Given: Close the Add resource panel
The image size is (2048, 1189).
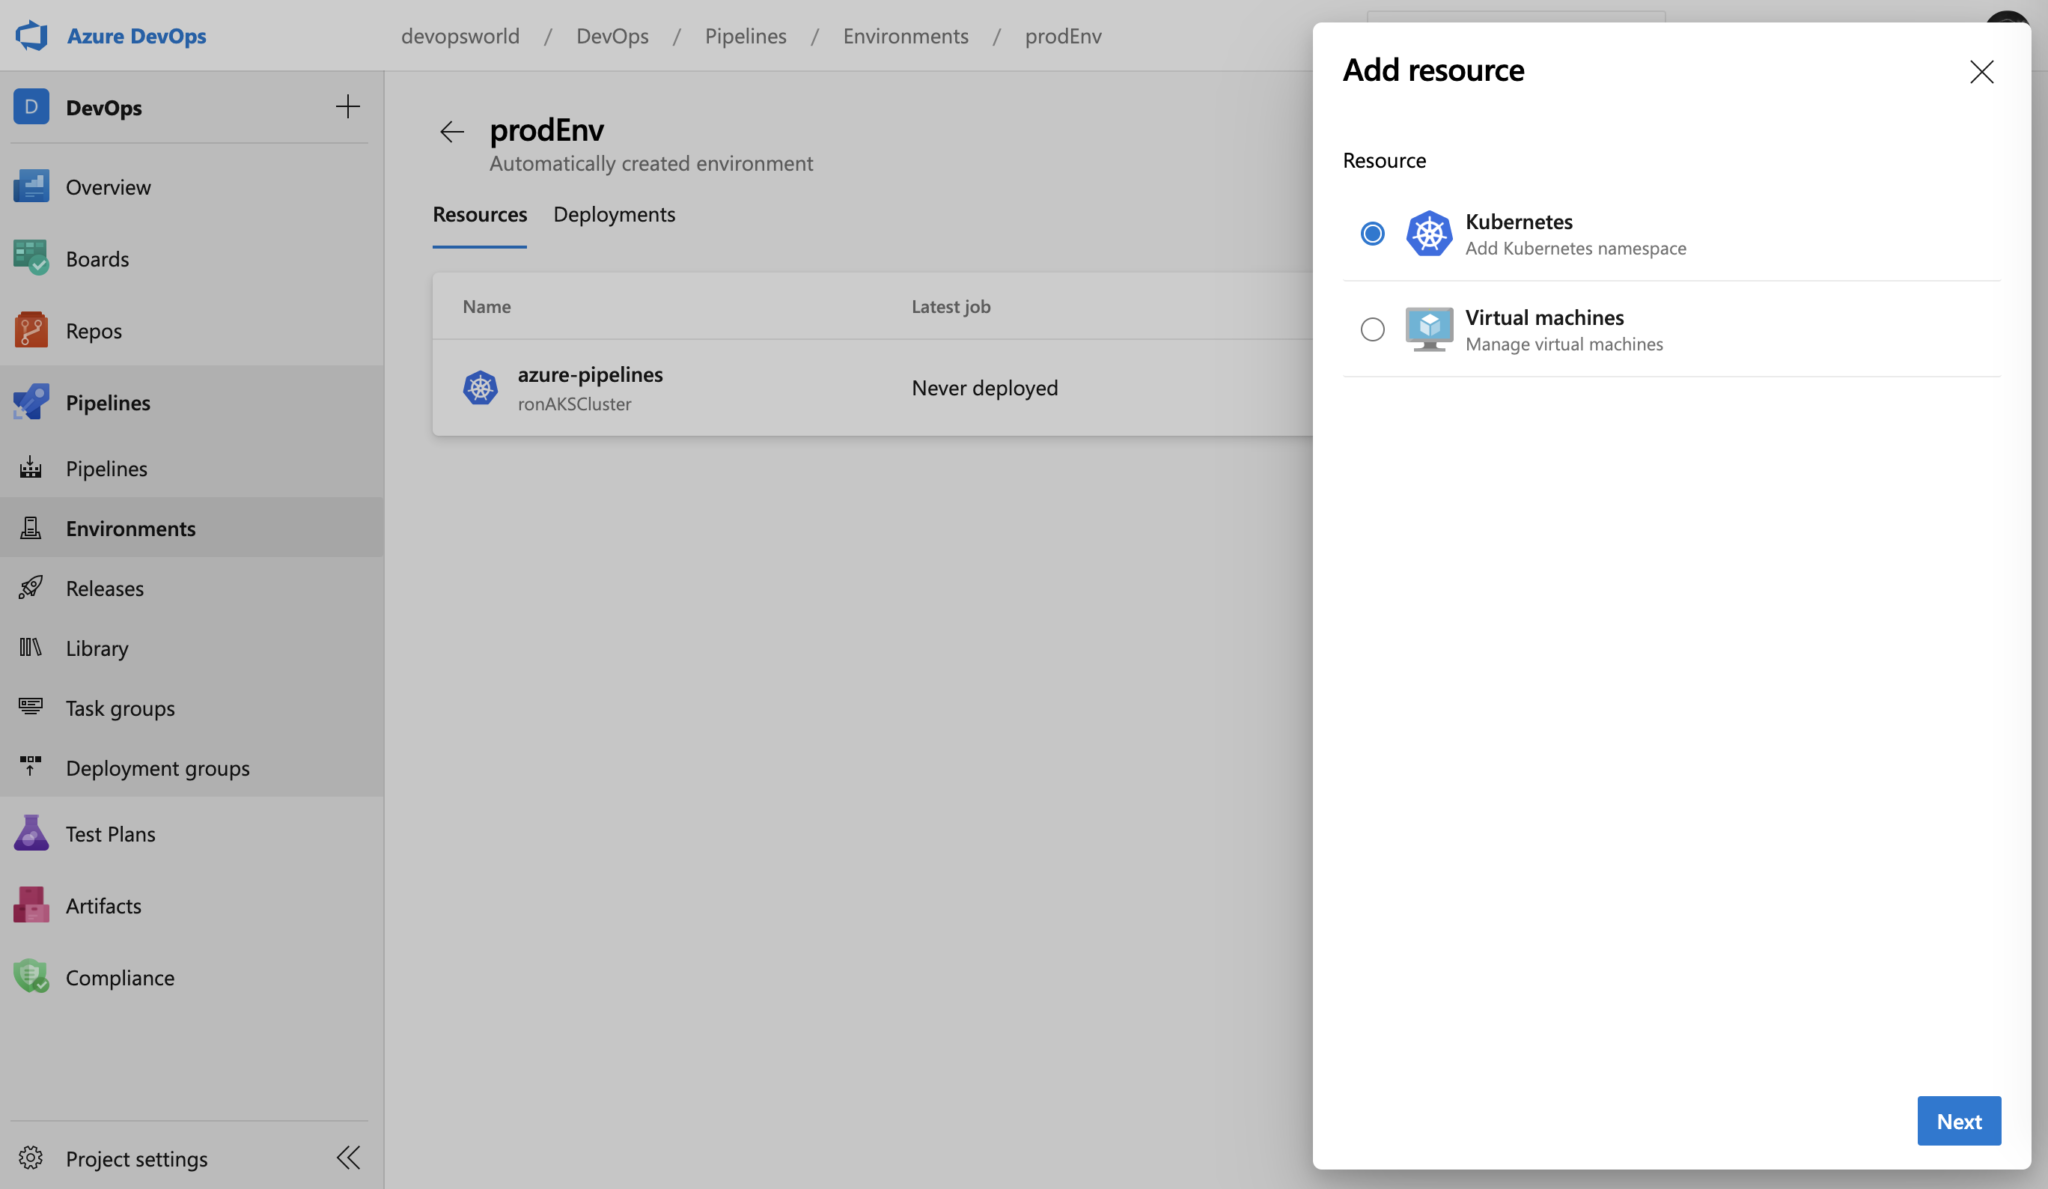Looking at the screenshot, I should (1981, 72).
